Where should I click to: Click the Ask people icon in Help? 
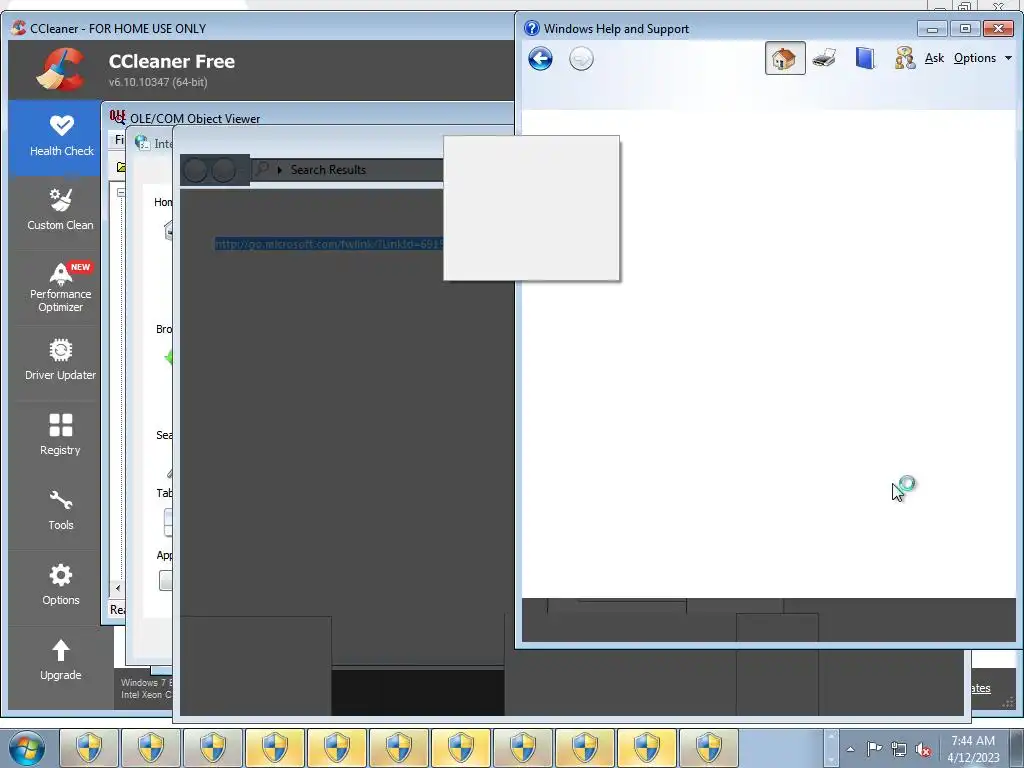[904, 58]
